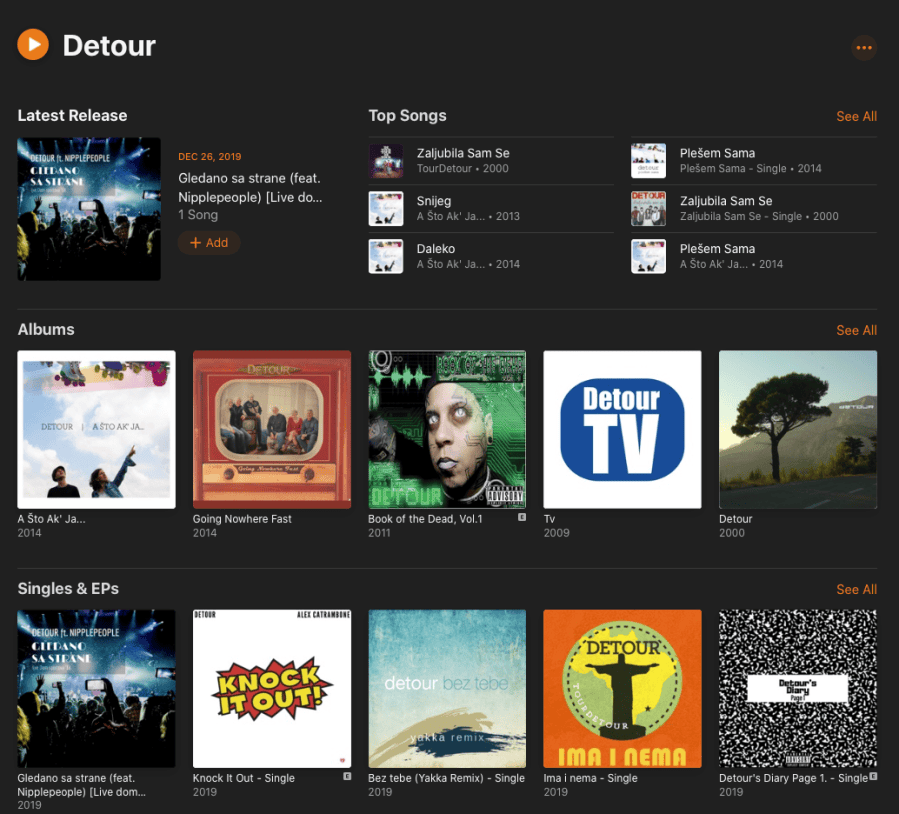Open the Ima i nema single cover
Viewport: 899px width, 814px height.
622,688
